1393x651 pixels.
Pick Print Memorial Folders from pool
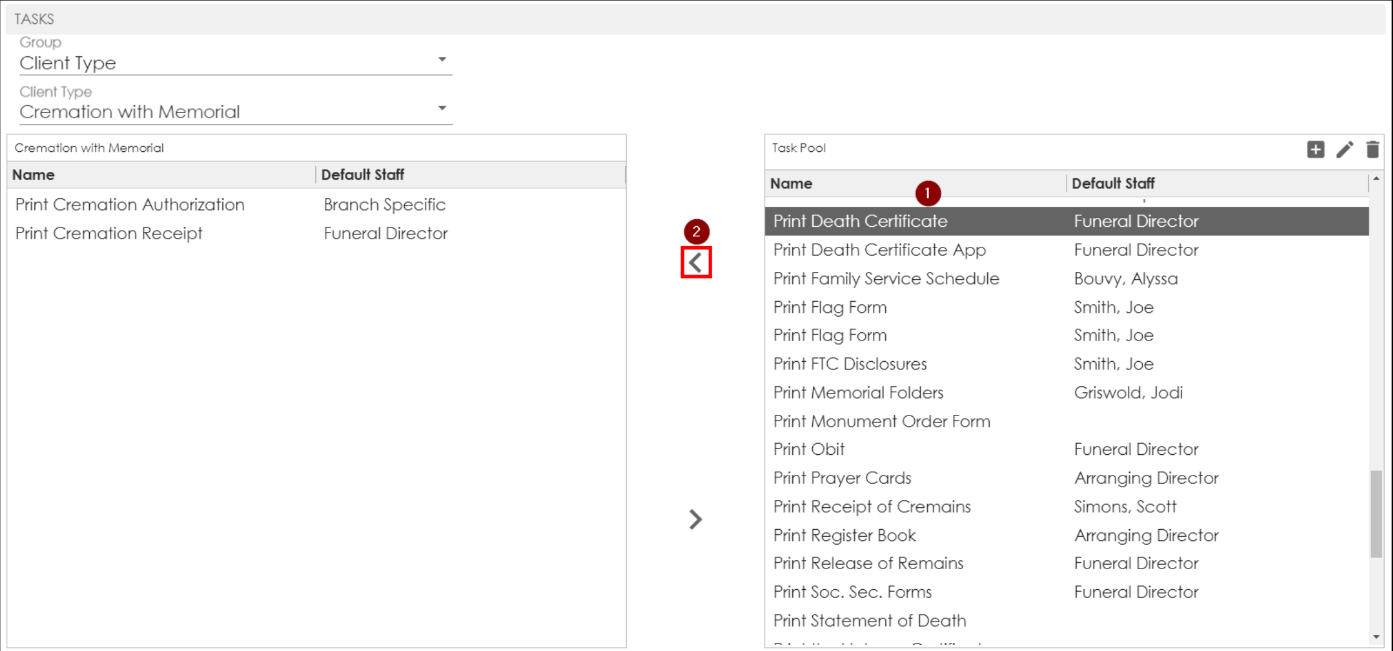pyautogui.click(x=858, y=392)
